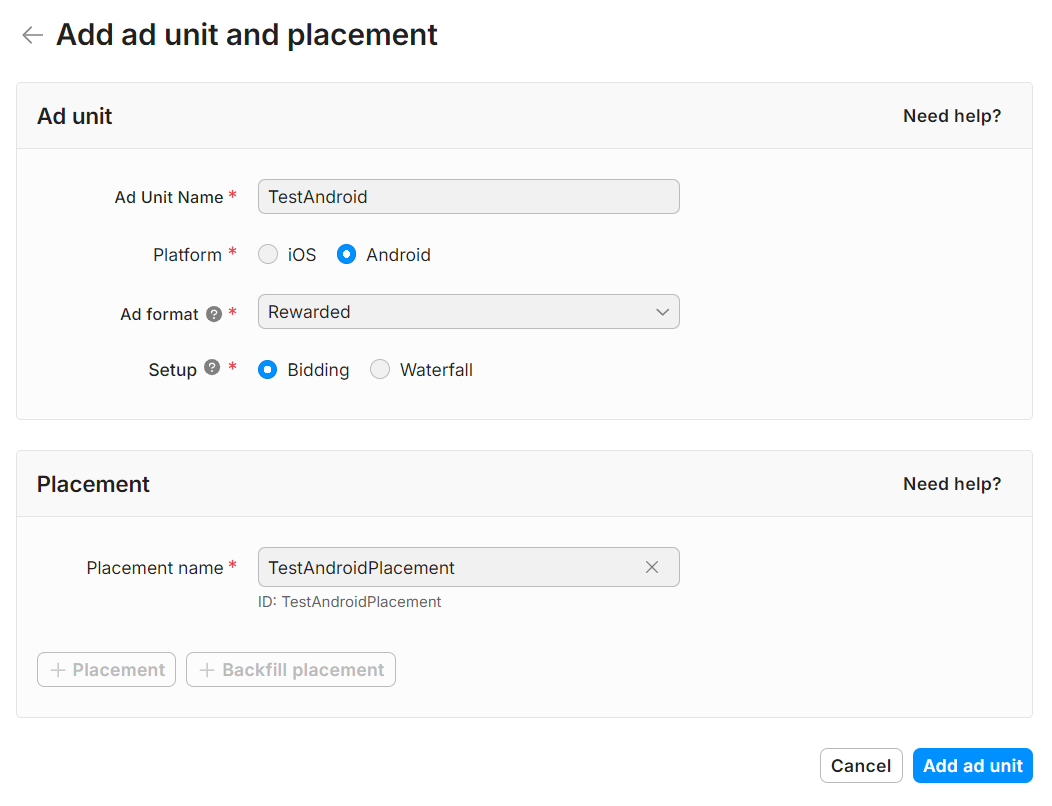
Task: Add a Backfill placement
Action: coord(291,670)
